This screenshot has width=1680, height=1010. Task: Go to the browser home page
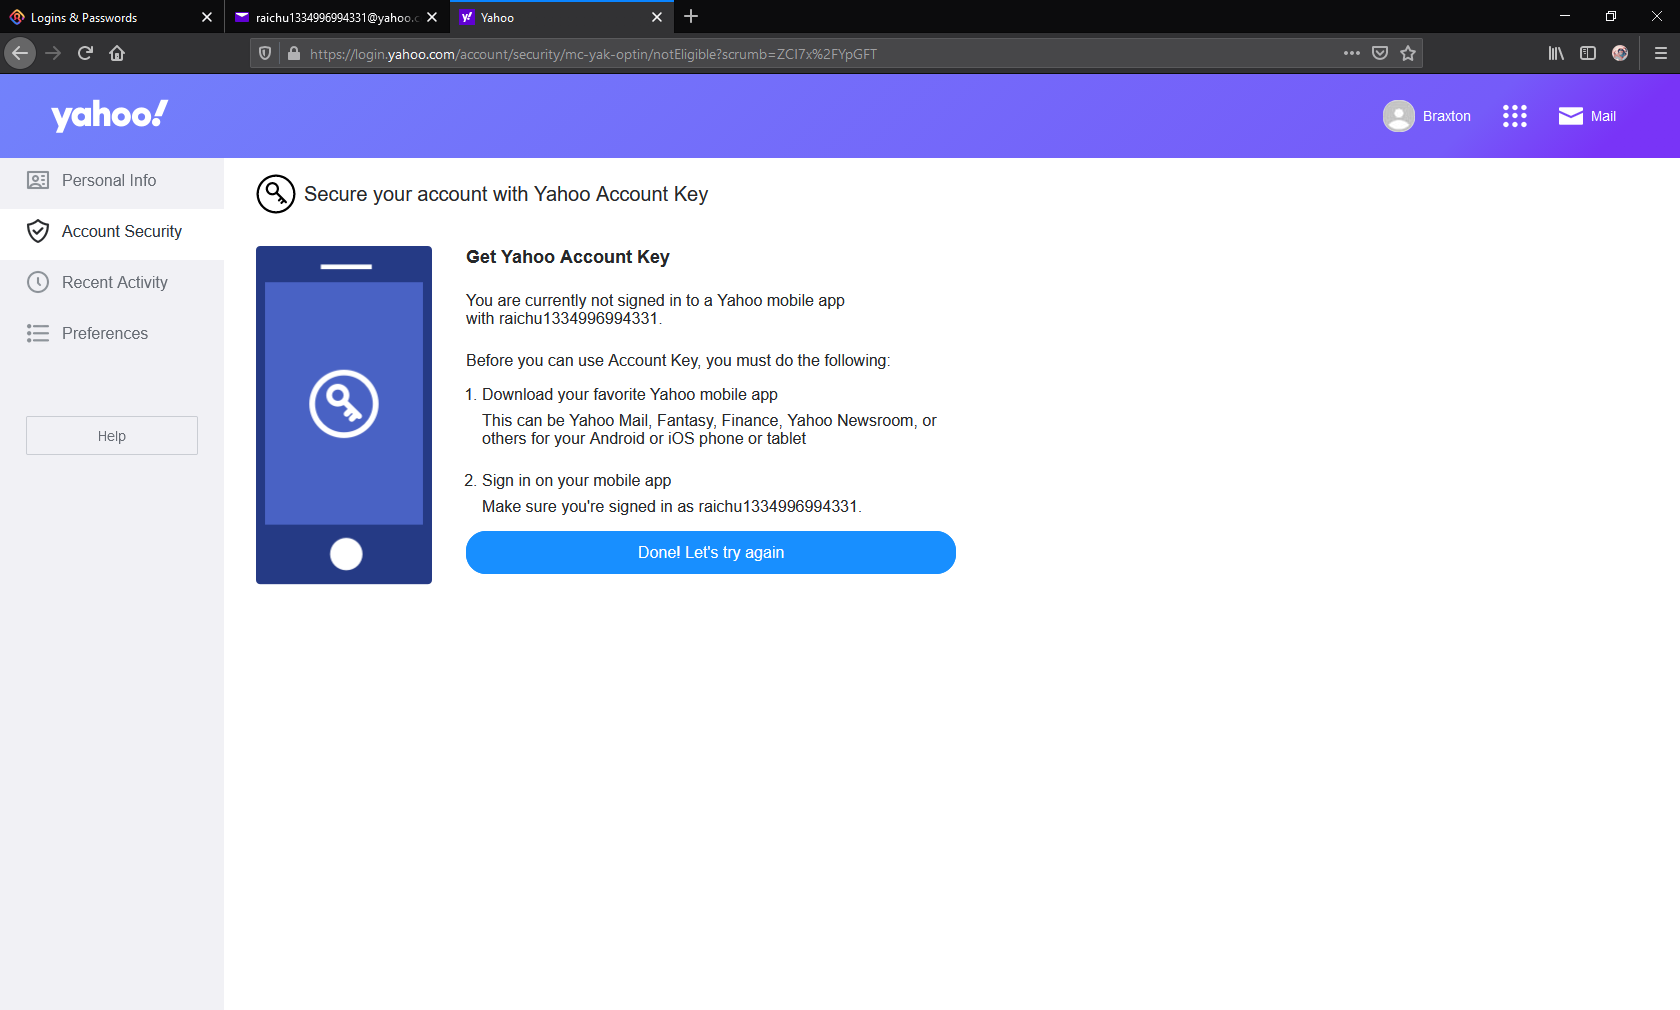pos(117,53)
